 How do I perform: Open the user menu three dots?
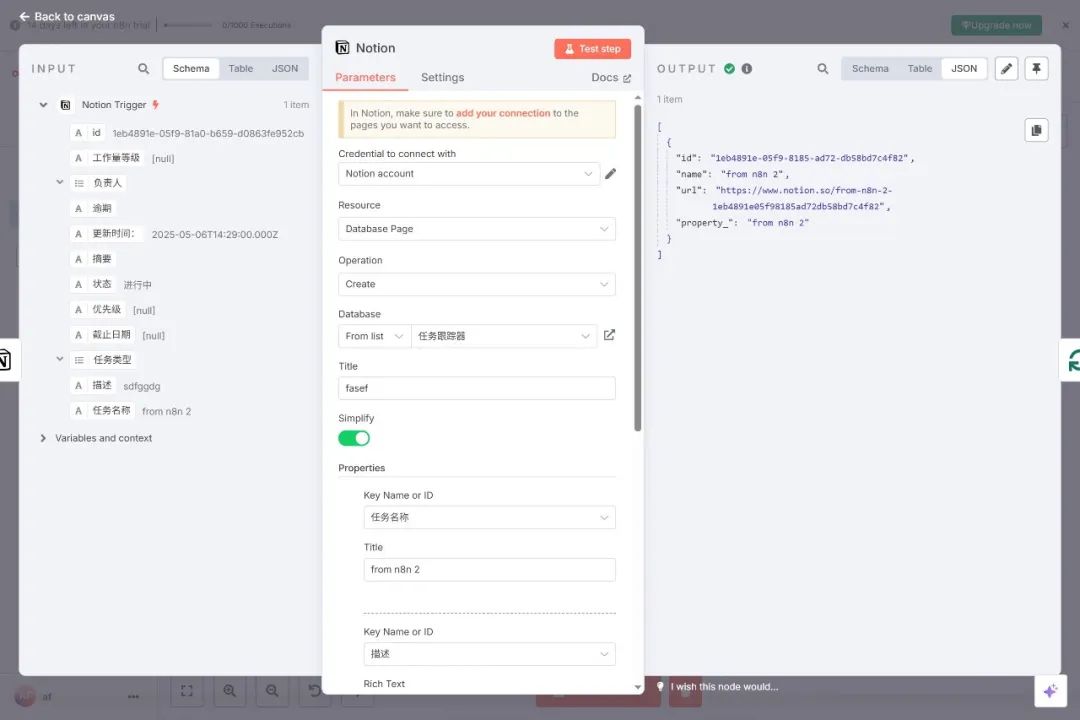[133, 697]
